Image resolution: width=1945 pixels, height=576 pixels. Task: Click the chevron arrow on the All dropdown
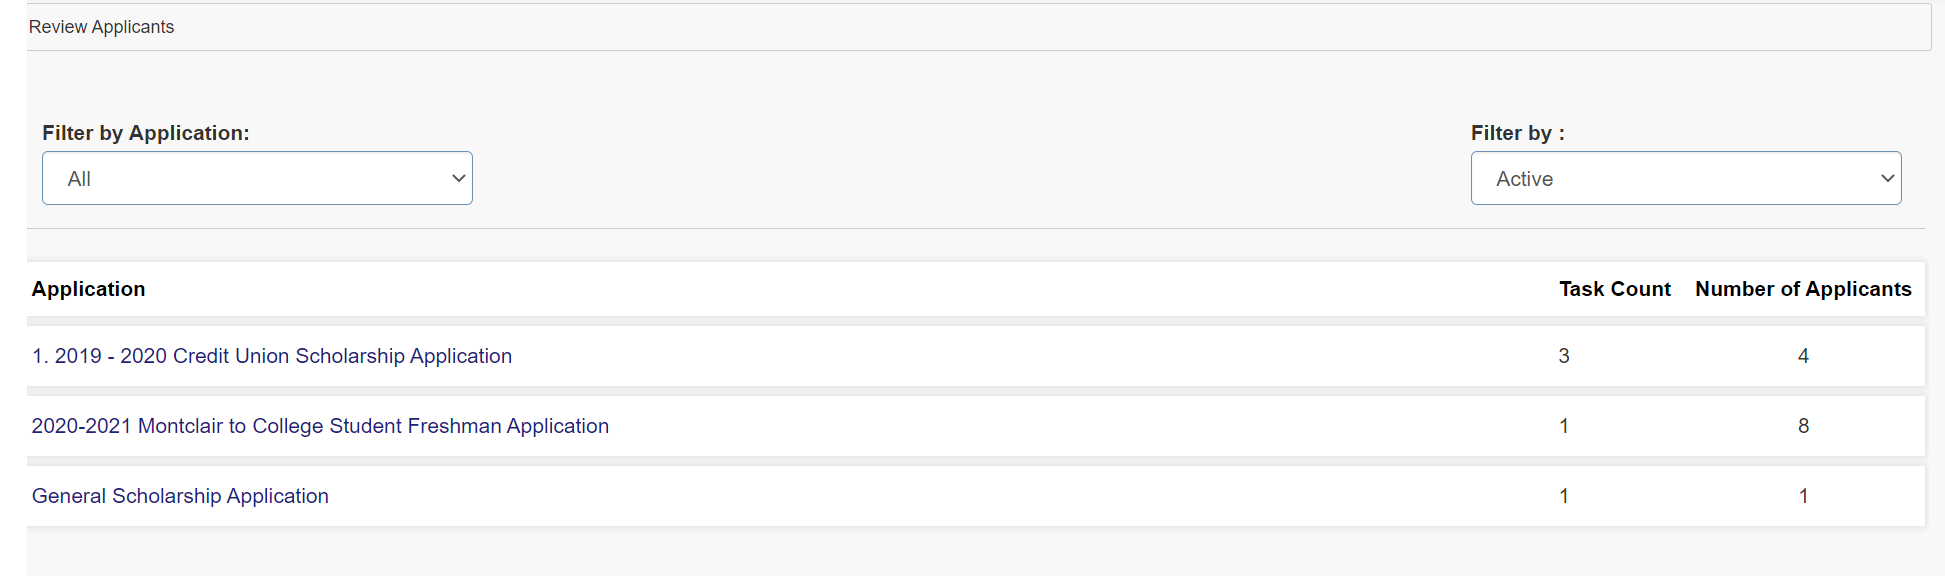click(x=459, y=178)
